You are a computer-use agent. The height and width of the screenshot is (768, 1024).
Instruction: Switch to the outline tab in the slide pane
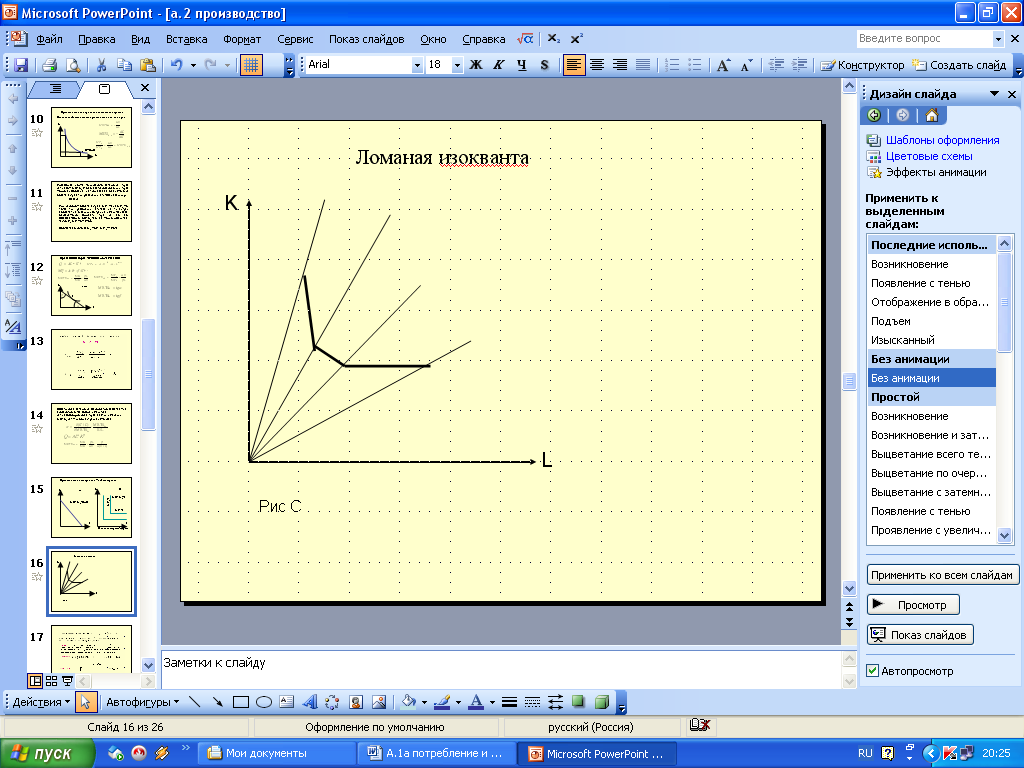pos(56,89)
